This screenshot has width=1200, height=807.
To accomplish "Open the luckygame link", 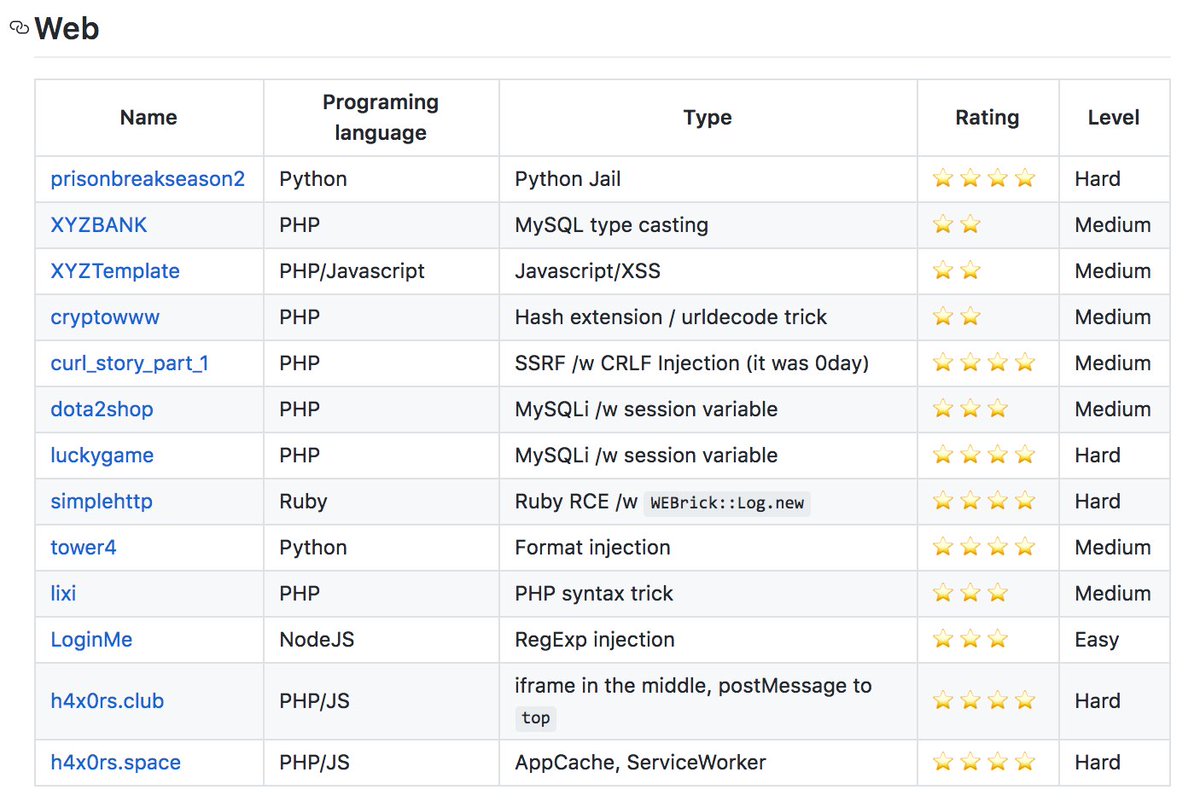I will (102, 455).
